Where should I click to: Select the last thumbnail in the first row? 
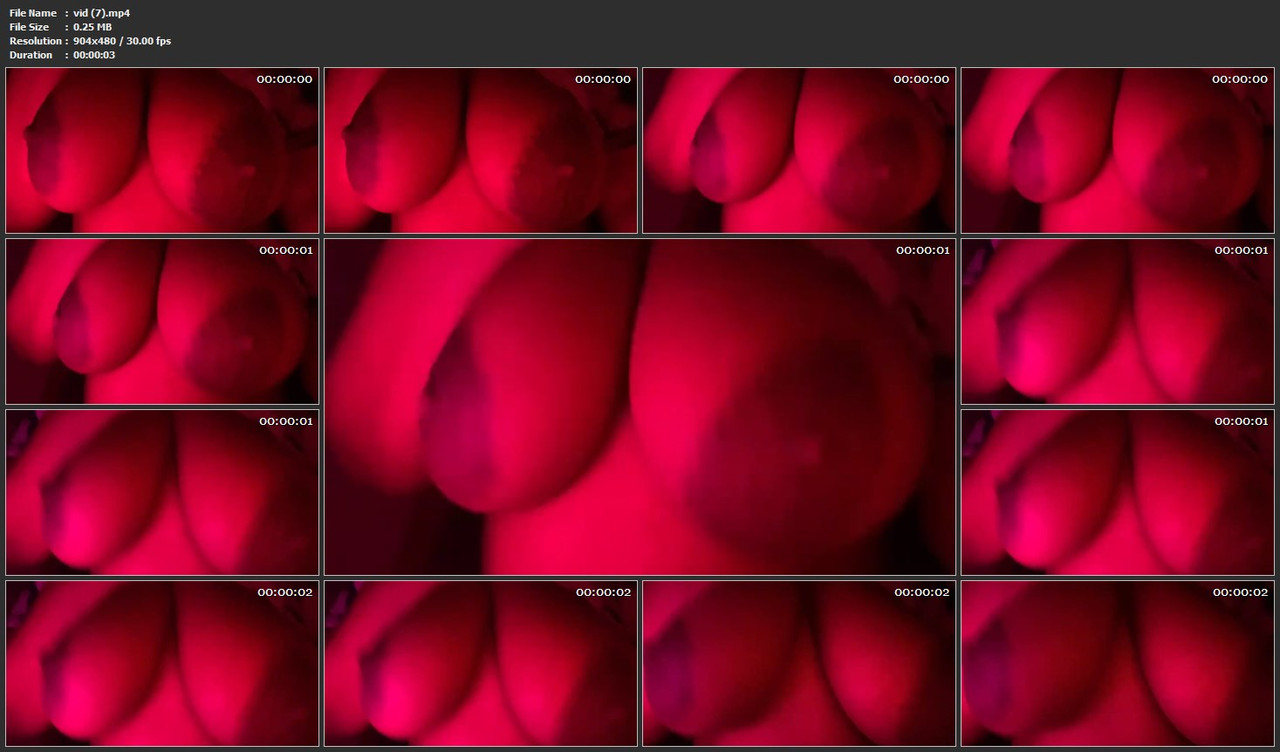(x=1117, y=150)
